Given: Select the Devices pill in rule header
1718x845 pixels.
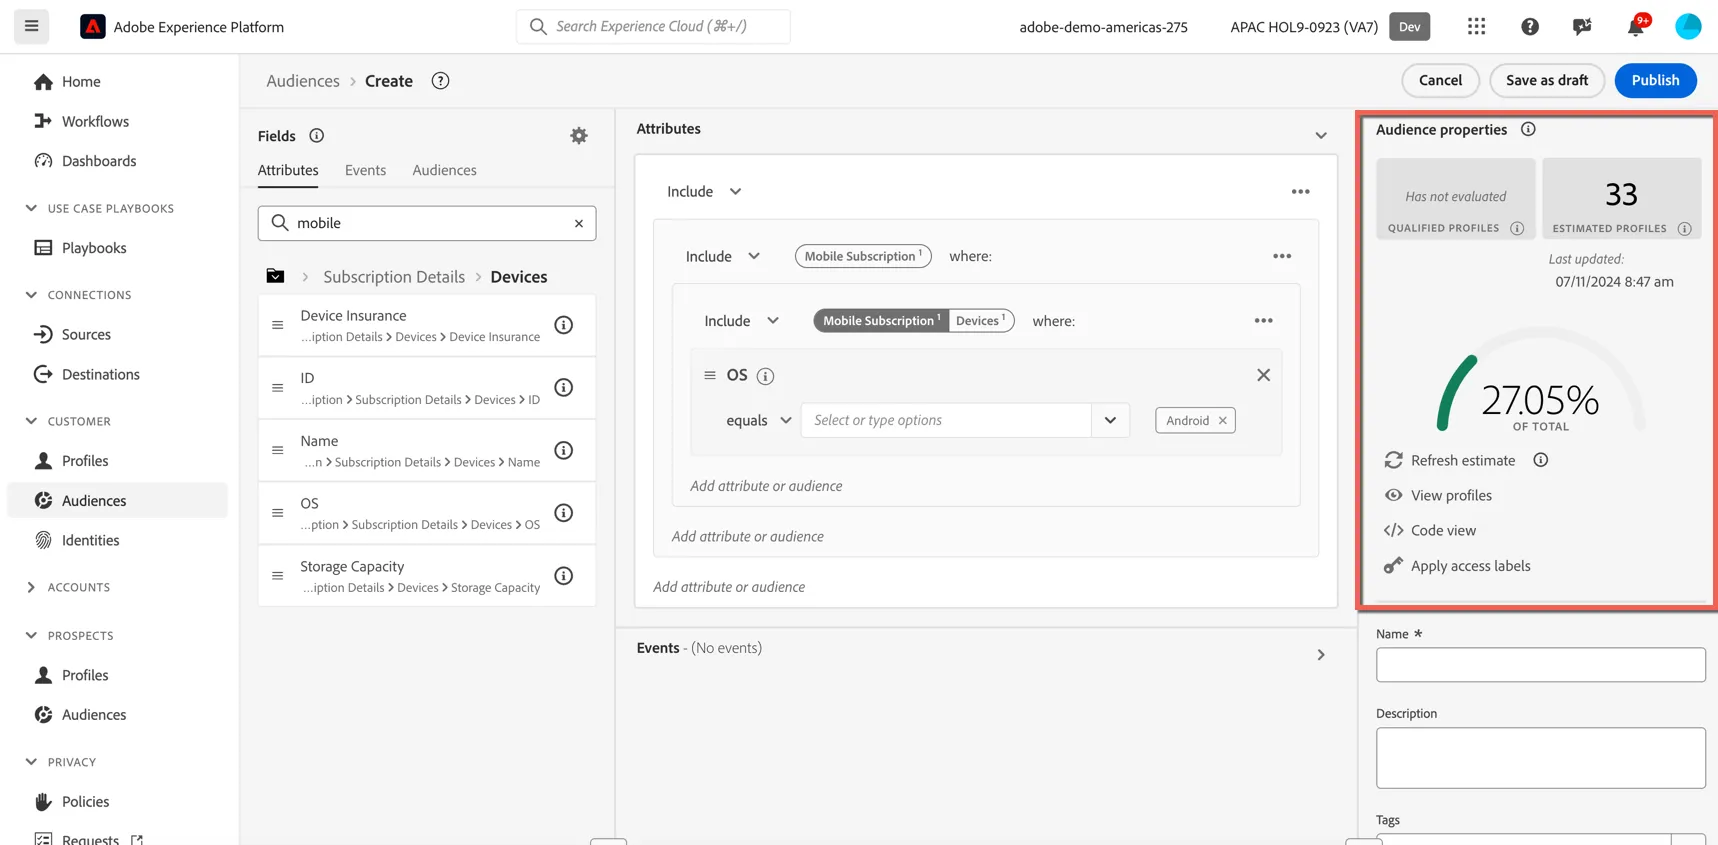Looking at the screenshot, I should coord(980,321).
